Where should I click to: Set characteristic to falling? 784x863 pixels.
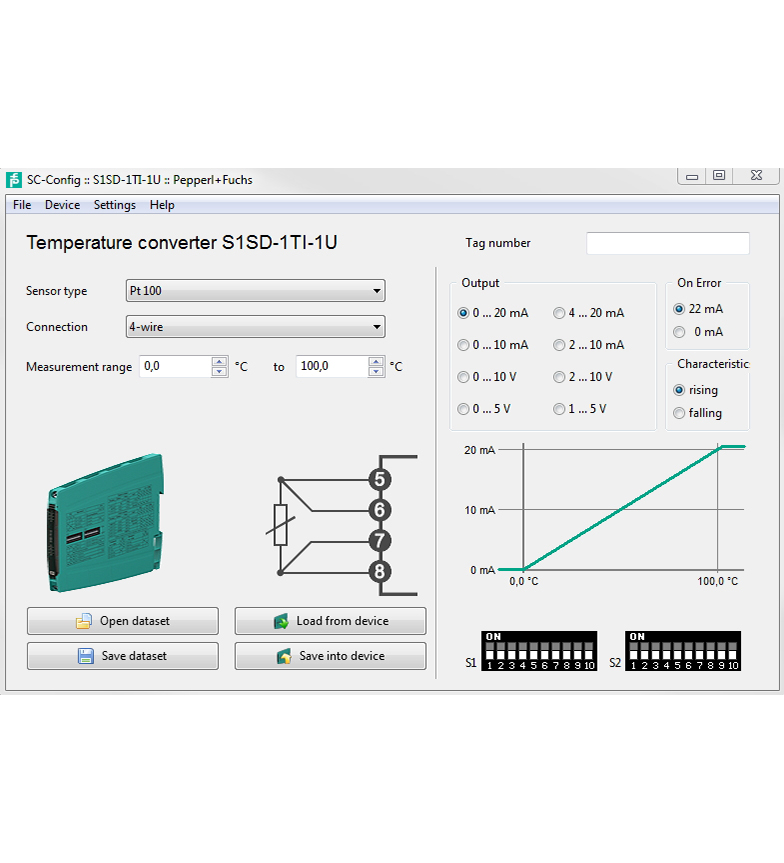(680, 413)
